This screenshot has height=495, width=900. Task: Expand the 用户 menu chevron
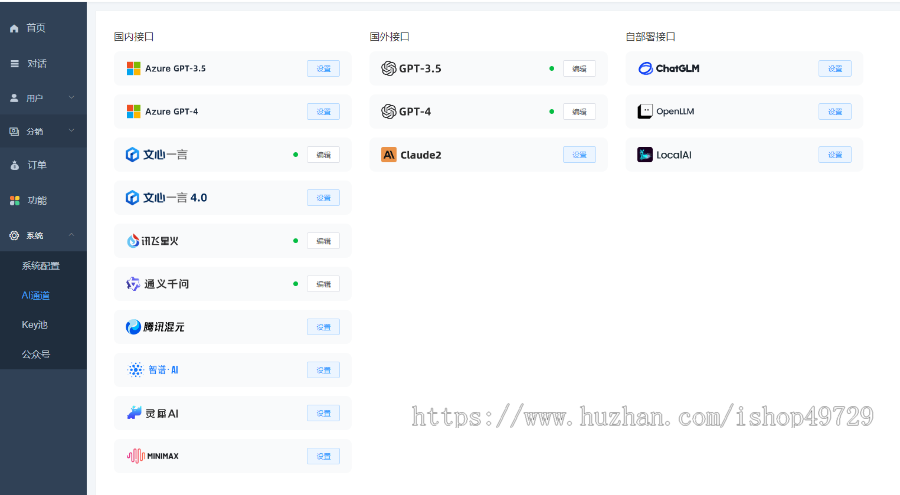pyautogui.click(x=72, y=98)
